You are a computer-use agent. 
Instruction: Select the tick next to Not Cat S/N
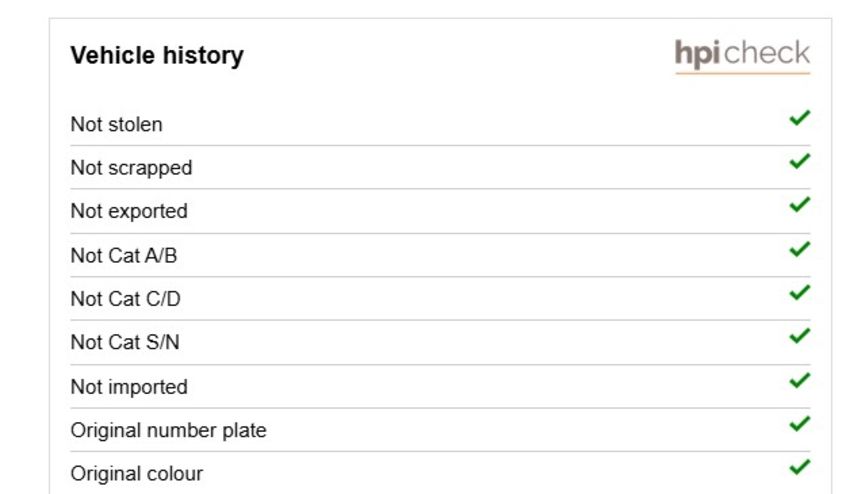pyautogui.click(x=800, y=336)
